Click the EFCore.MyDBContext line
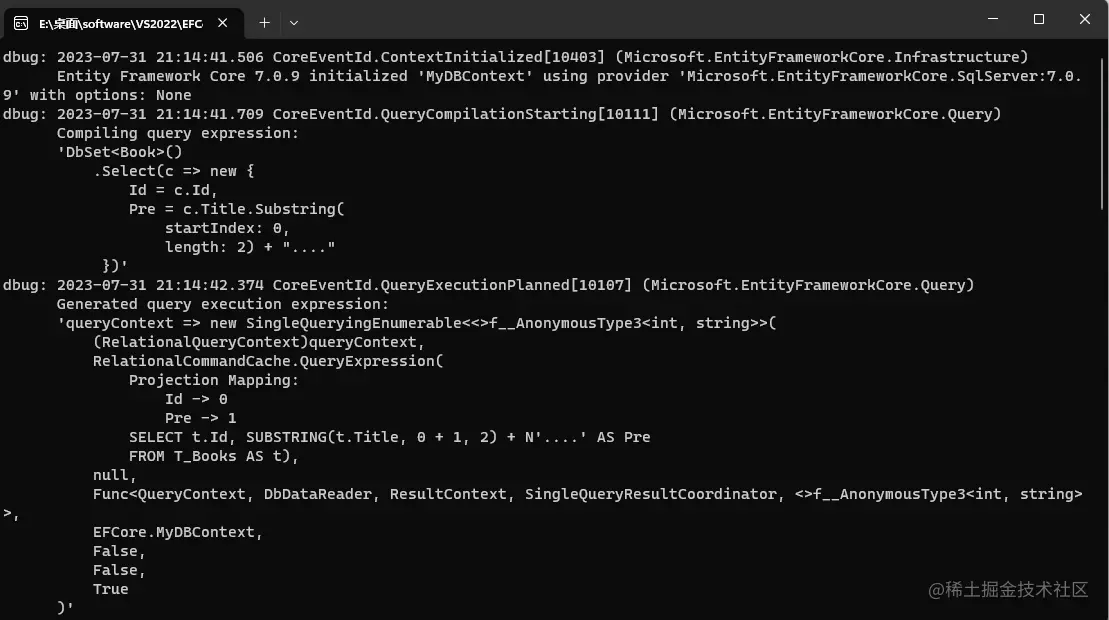Viewport: 1109px width, 620px height. tap(178, 532)
